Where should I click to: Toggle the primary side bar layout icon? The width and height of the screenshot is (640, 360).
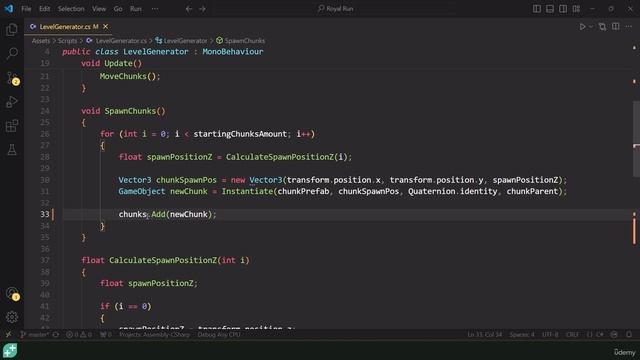[x=537, y=9]
